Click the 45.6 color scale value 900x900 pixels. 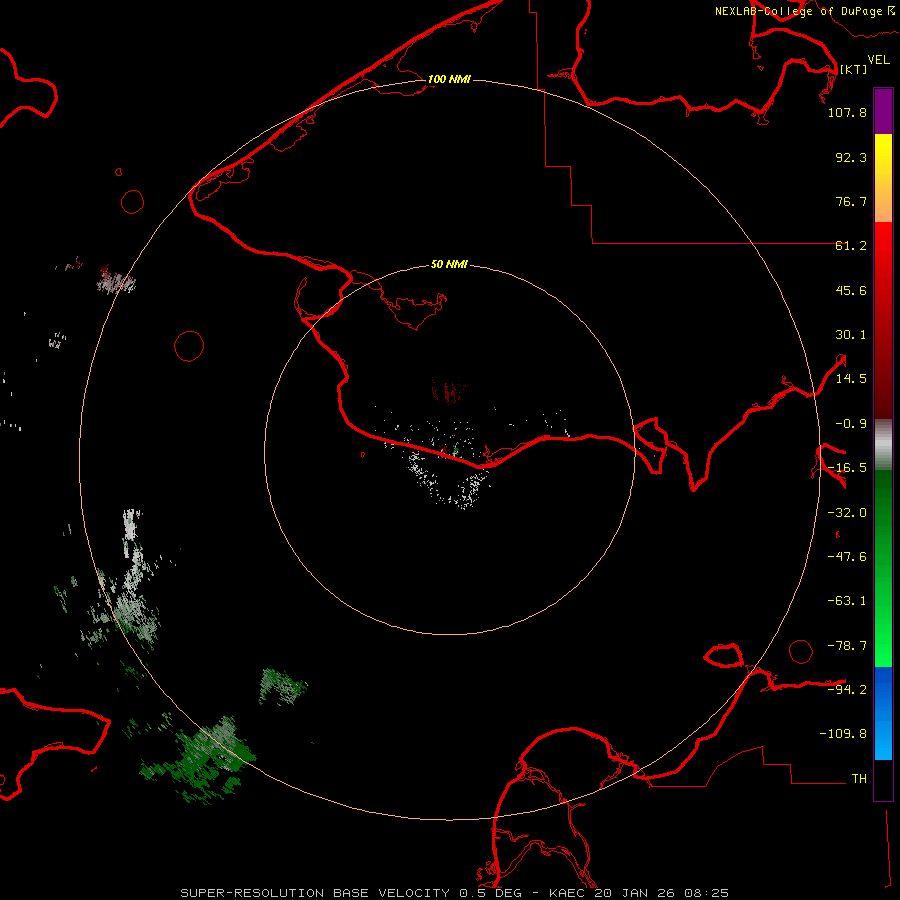click(851, 290)
